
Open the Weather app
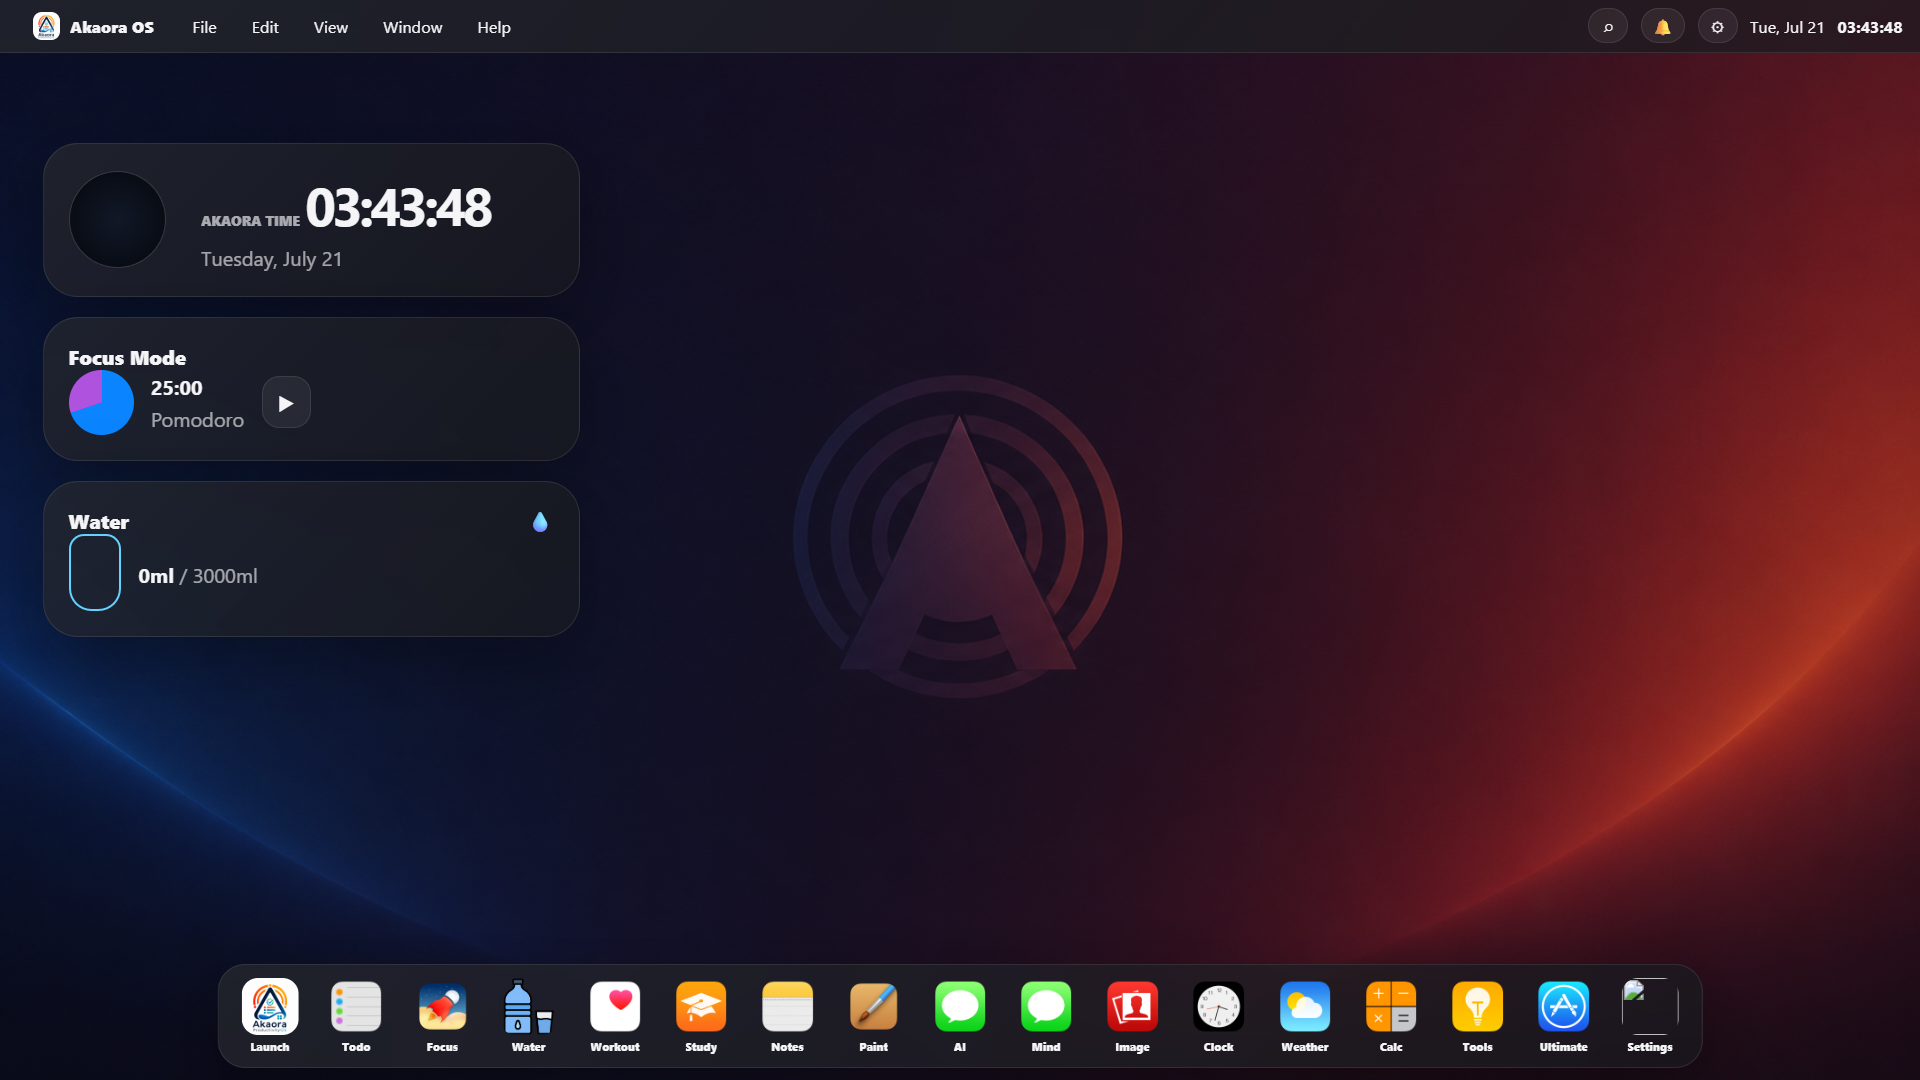(1305, 1015)
